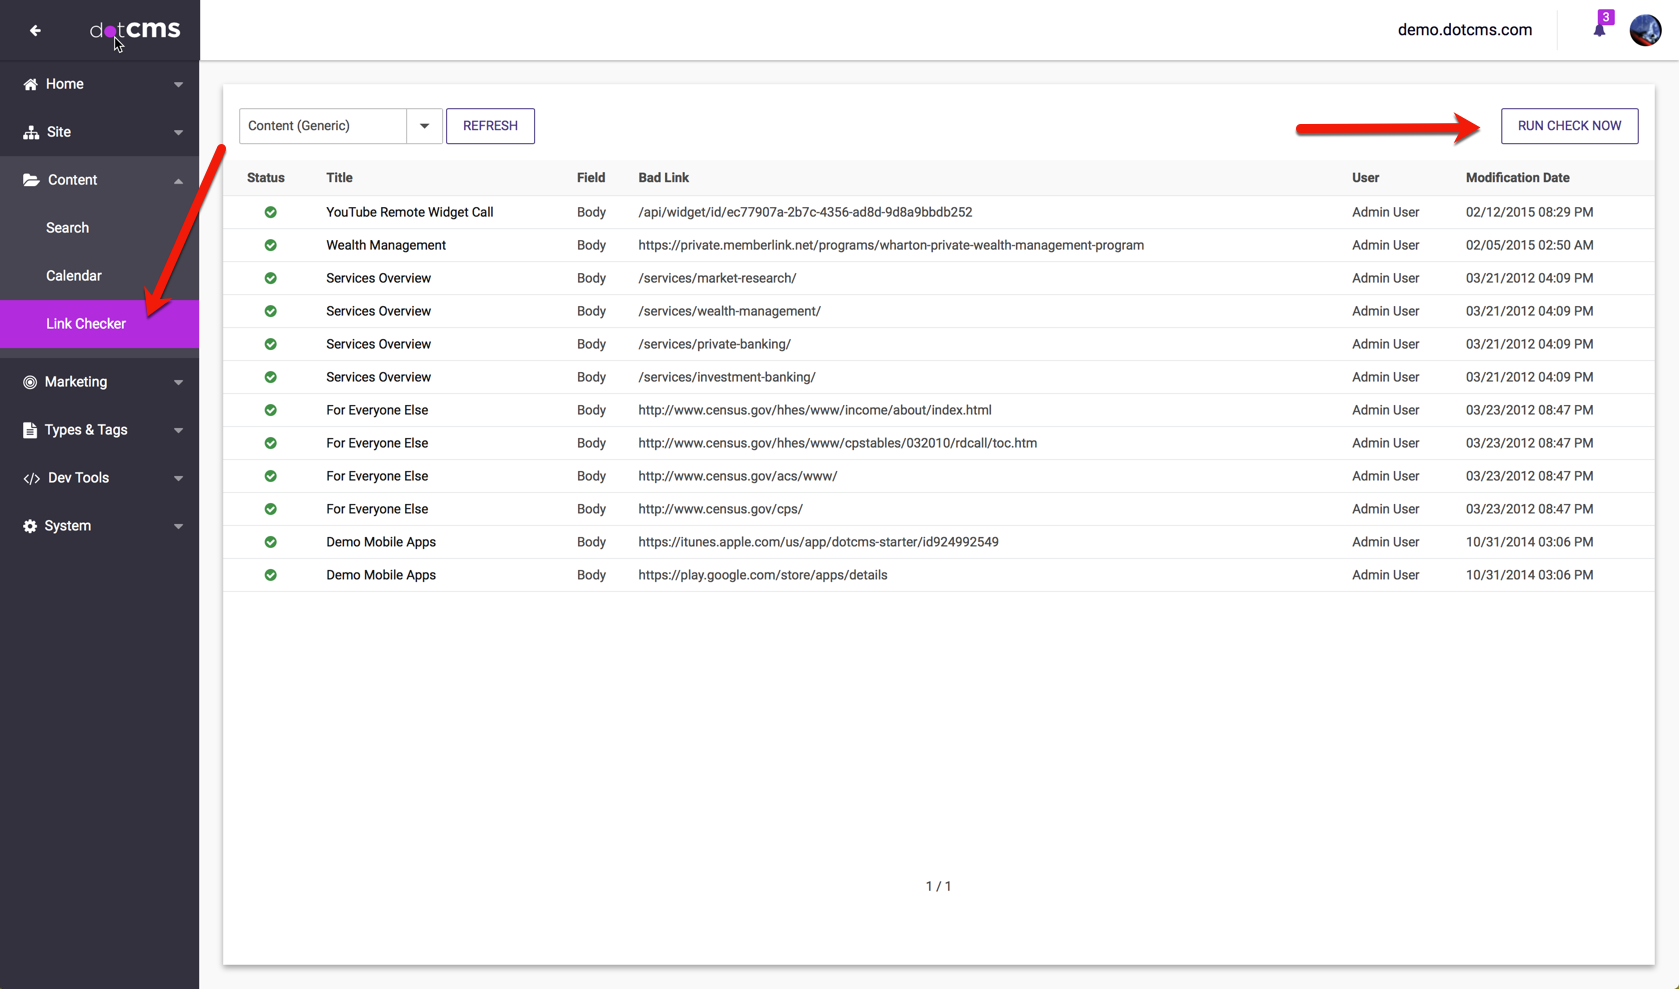
Task: Open the Content (Generic) dropdown arrow
Action: pyautogui.click(x=424, y=126)
